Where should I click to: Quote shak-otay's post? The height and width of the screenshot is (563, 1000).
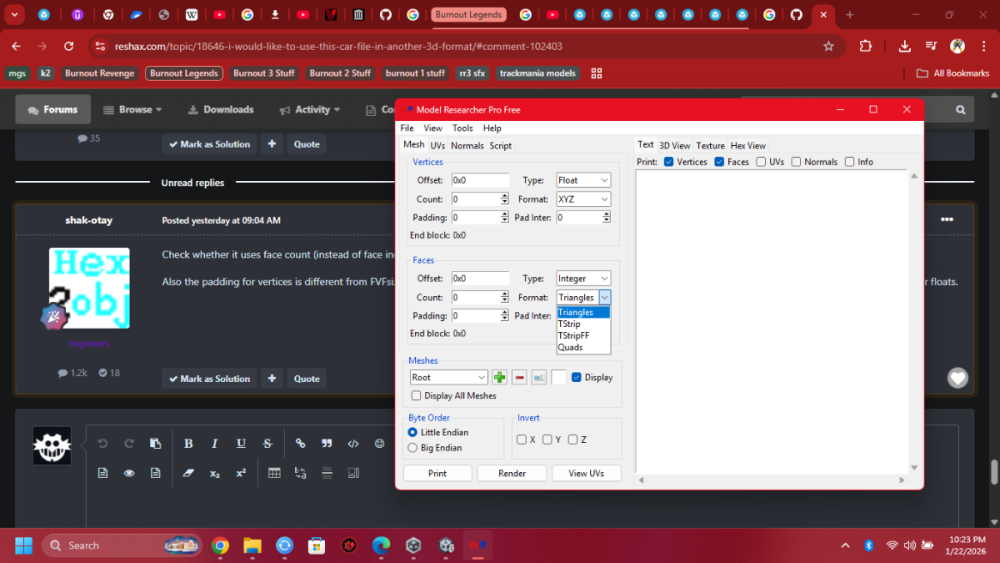307,379
